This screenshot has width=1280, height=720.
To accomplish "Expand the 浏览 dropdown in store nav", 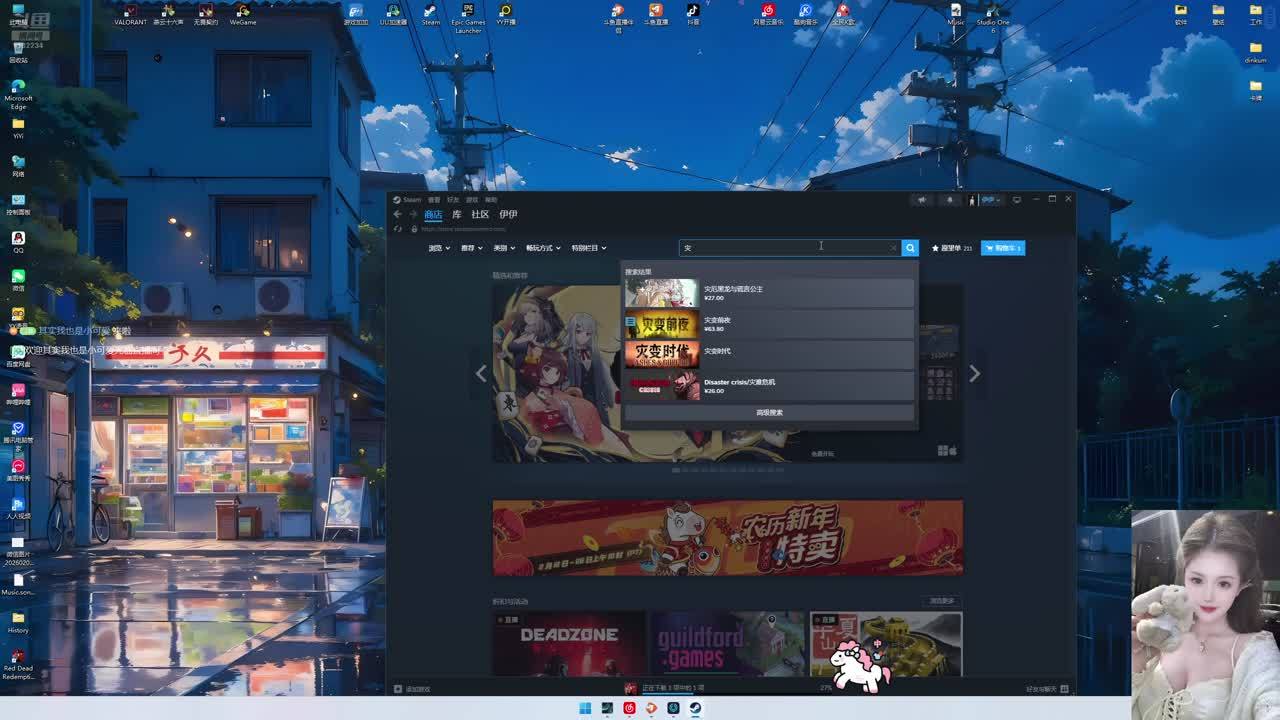I will coord(439,248).
